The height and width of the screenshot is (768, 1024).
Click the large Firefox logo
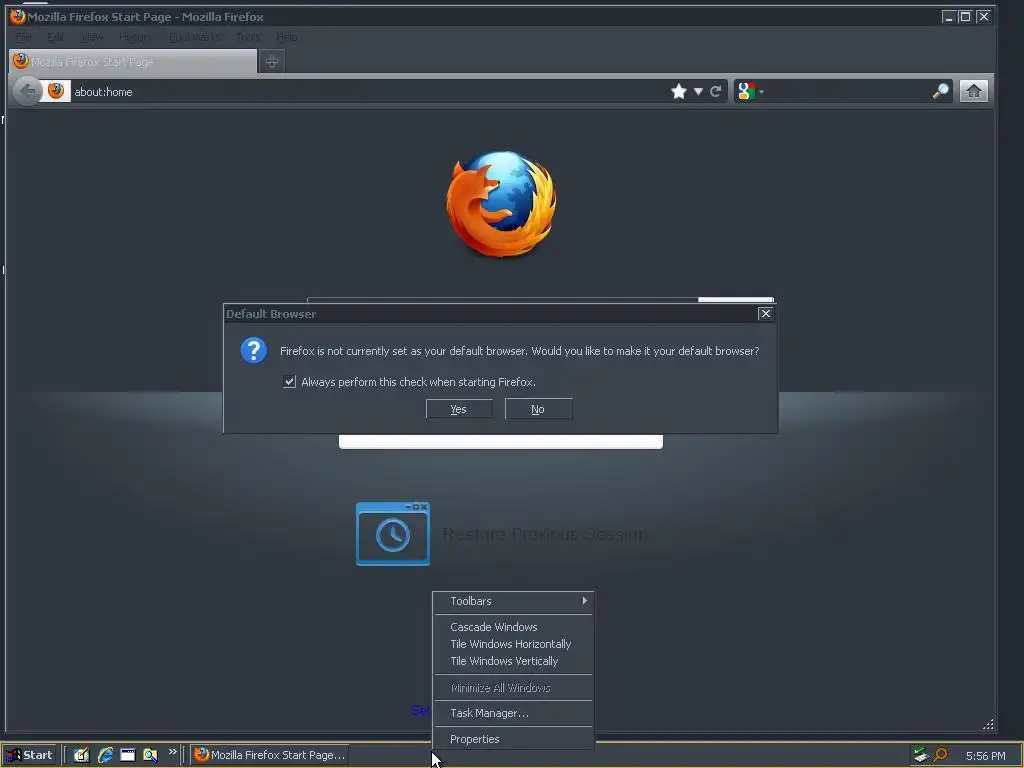point(501,203)
